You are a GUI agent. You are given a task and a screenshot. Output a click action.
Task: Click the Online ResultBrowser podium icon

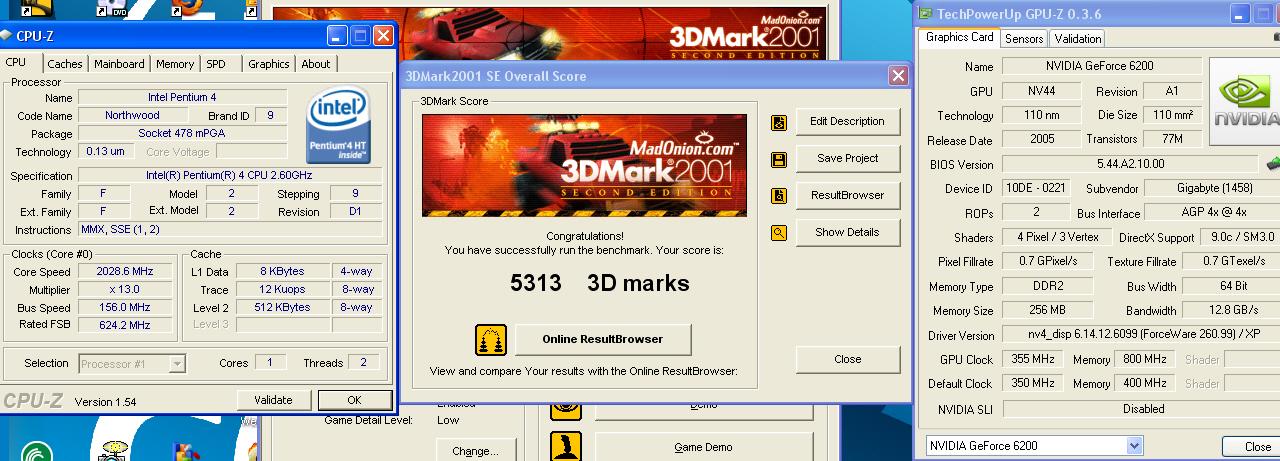[490, 340]
